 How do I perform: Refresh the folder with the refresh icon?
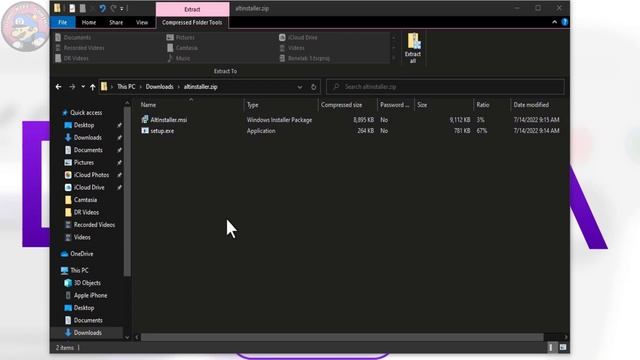(313, 87)
